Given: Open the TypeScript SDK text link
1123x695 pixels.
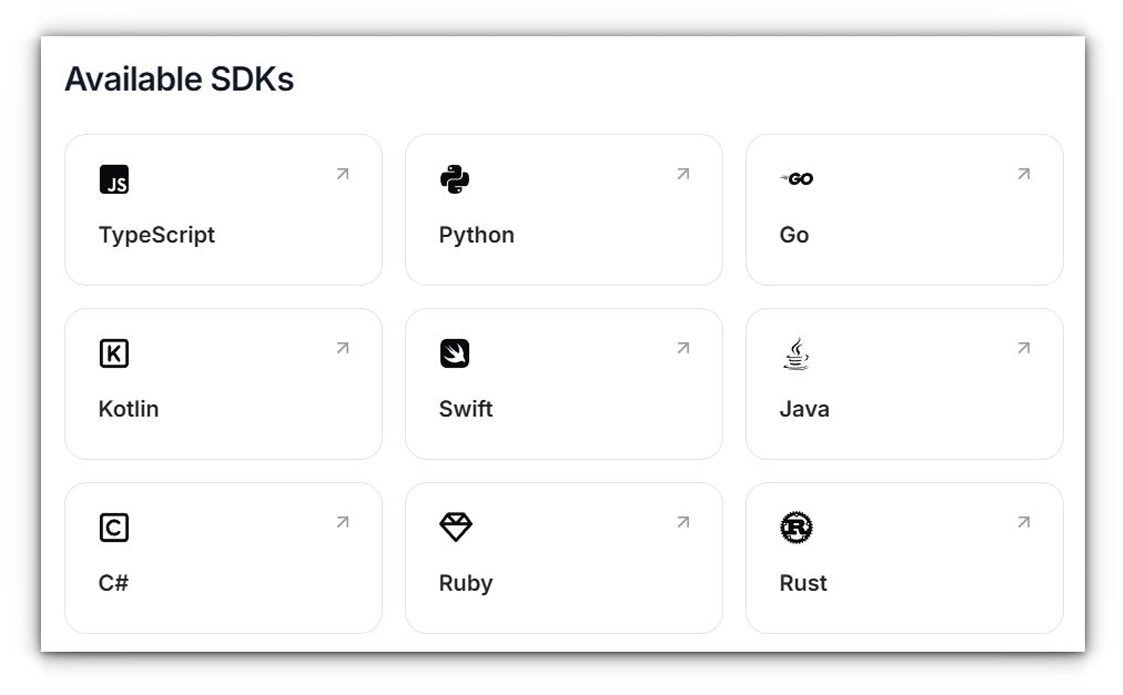Looking at the screenshot, I should 157,235.
